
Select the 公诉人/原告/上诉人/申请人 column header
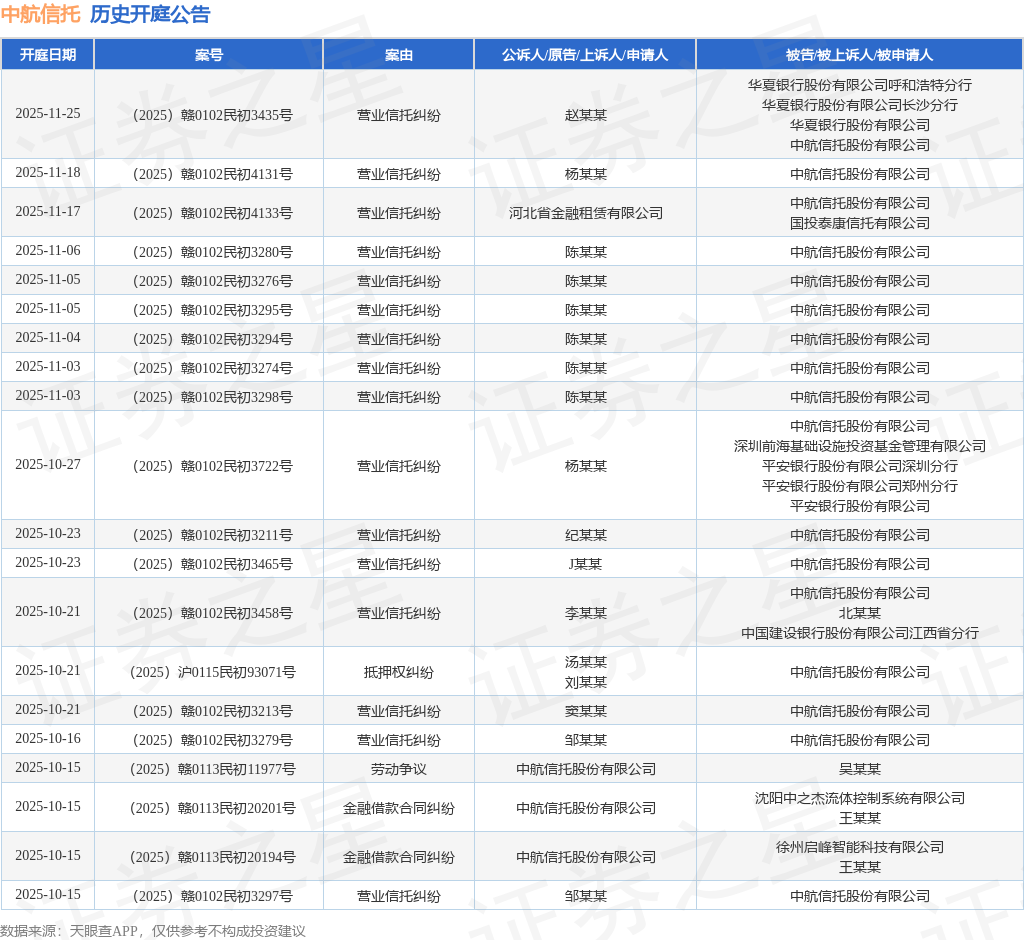click(585, 55)
